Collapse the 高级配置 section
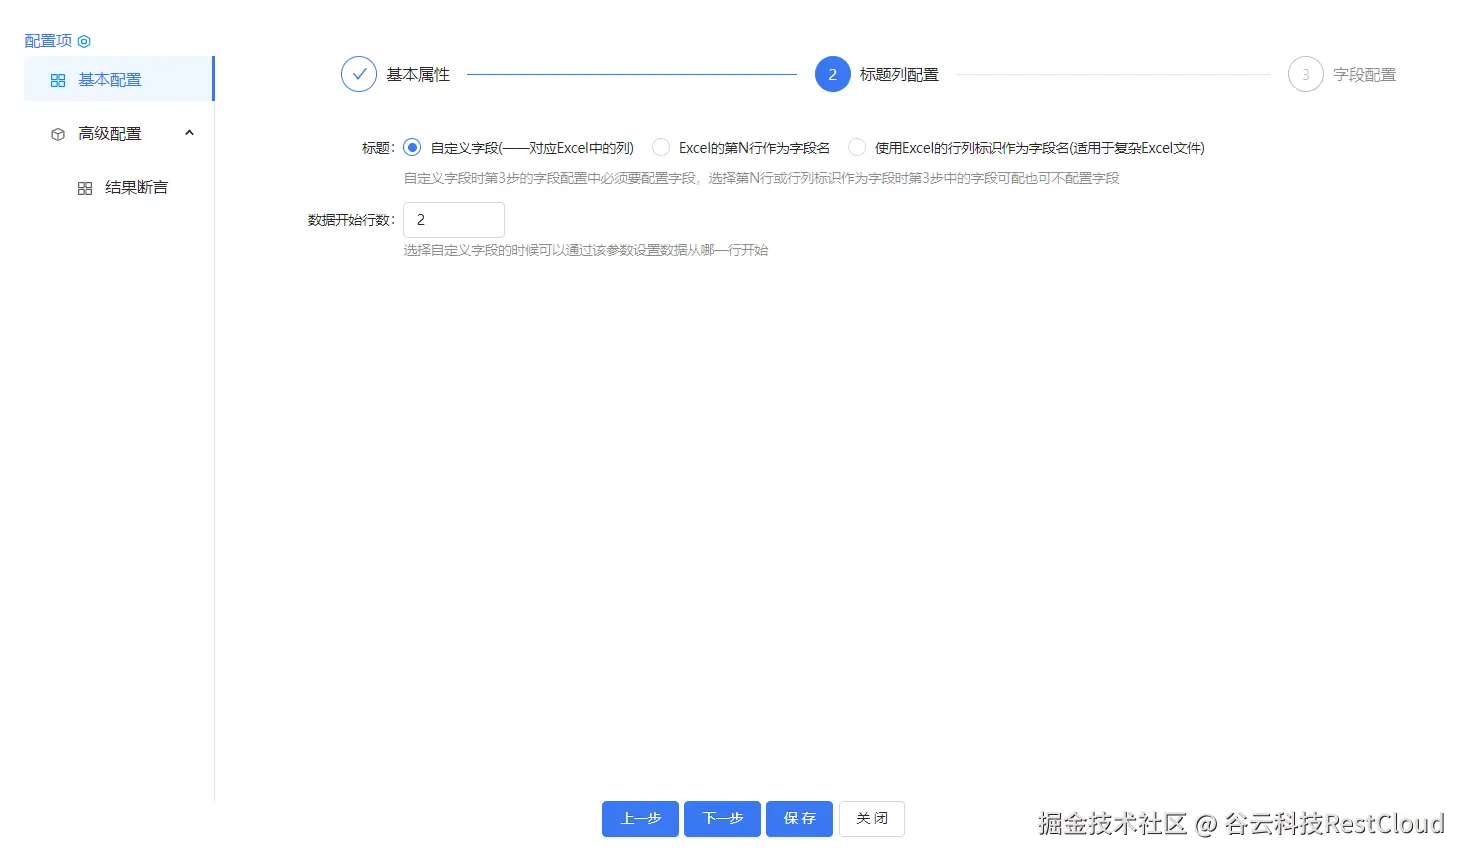The height and width of the screenshot is (861, 1469). [x=189, y=133]
